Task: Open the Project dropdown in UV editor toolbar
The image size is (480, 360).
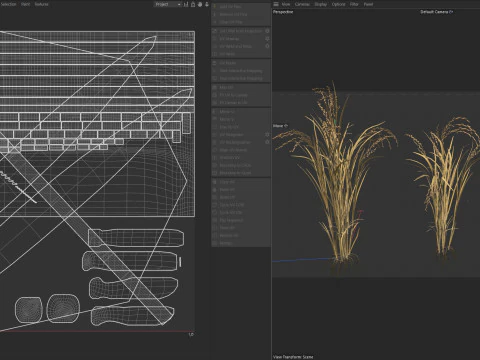Action: (168, 4)
